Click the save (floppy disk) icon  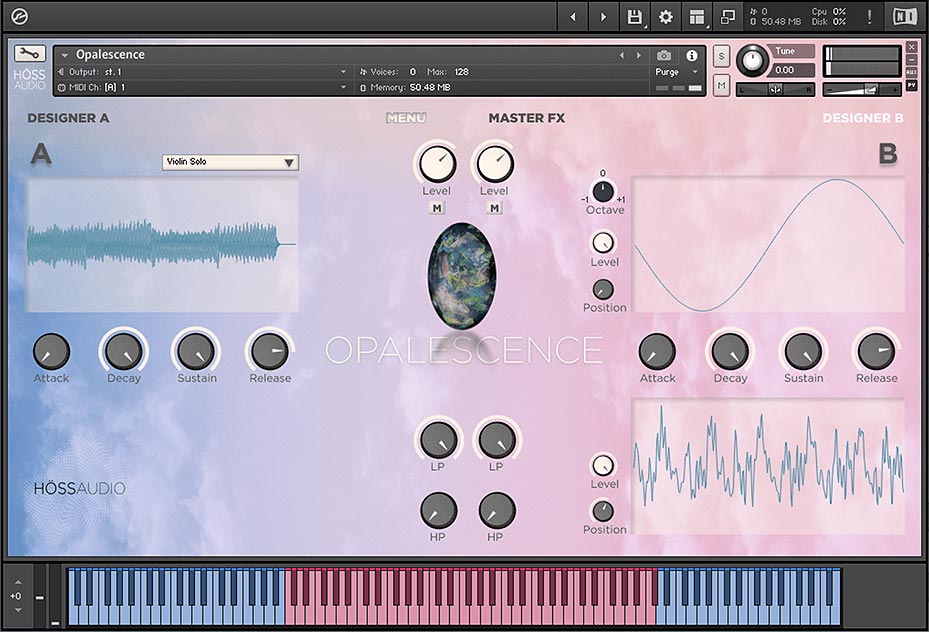pyautogui.click(x=635, y=15)
